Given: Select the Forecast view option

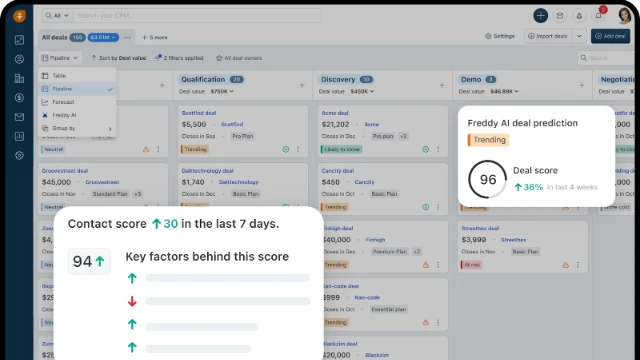Looking at the screenshot, I should coord(77,102).
